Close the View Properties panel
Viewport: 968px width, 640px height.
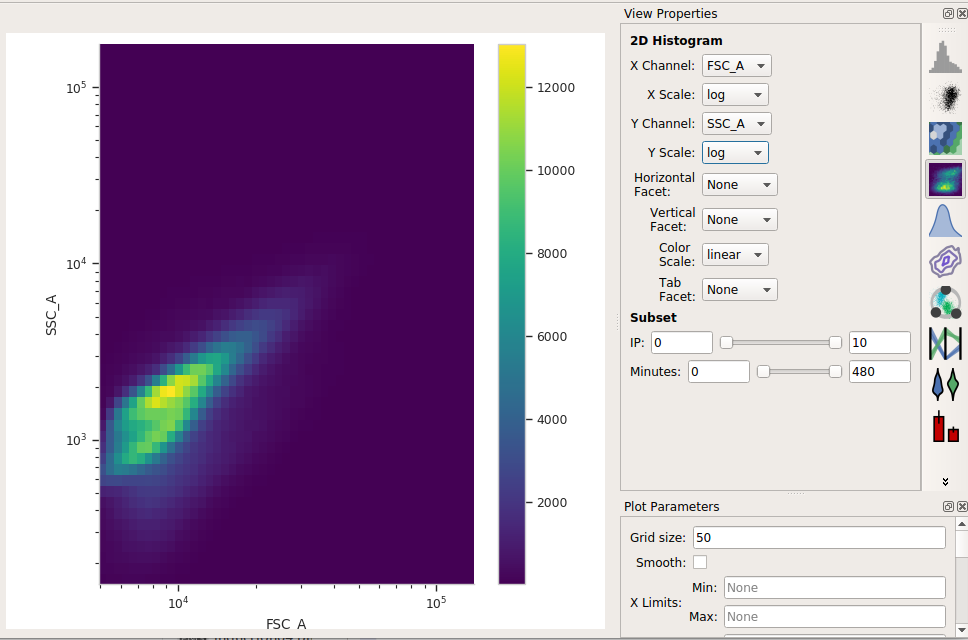[962, 13]
